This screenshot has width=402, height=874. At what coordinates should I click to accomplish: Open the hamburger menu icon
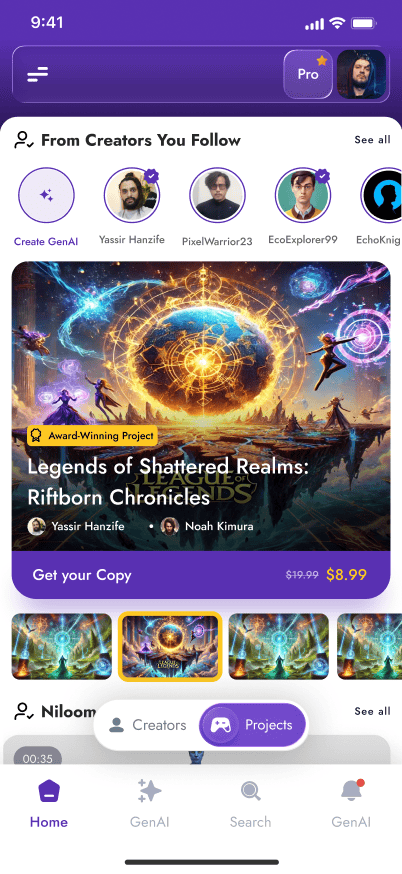pyautogui.click(x=37, y=74)
